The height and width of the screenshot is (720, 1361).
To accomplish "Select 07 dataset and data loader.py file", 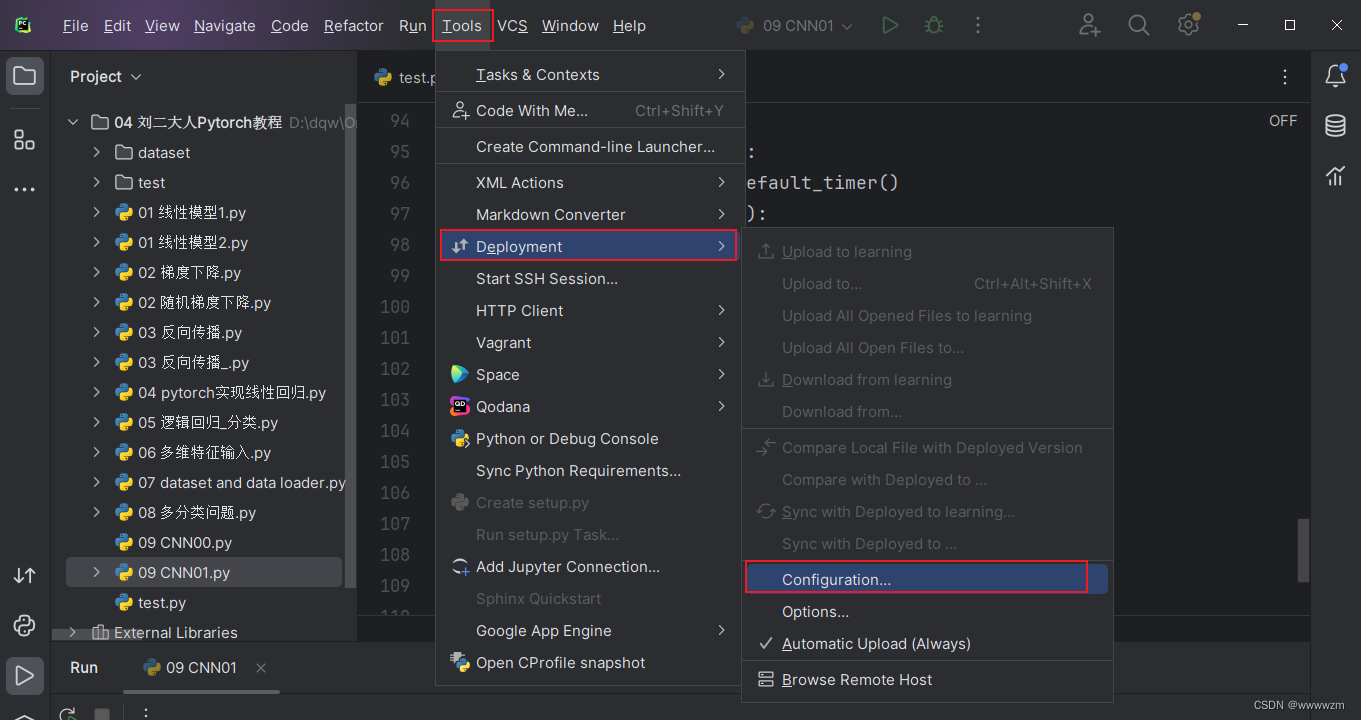I will coord(242,483).
